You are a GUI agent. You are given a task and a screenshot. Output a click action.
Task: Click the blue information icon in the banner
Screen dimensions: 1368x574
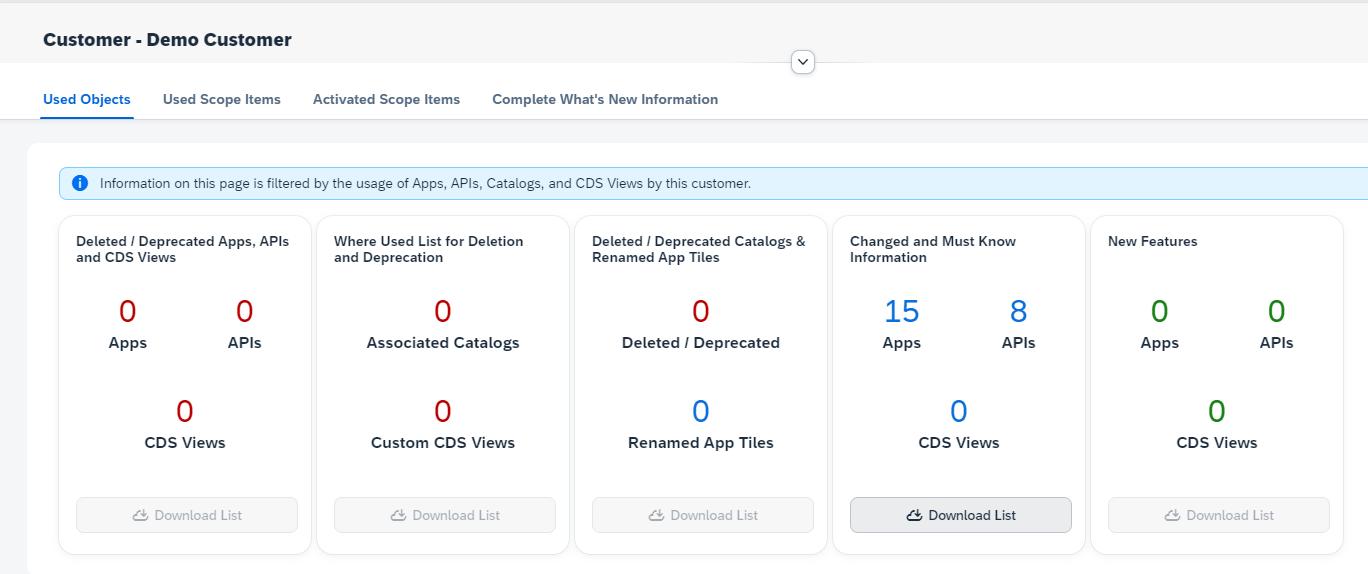coord(81,183)
